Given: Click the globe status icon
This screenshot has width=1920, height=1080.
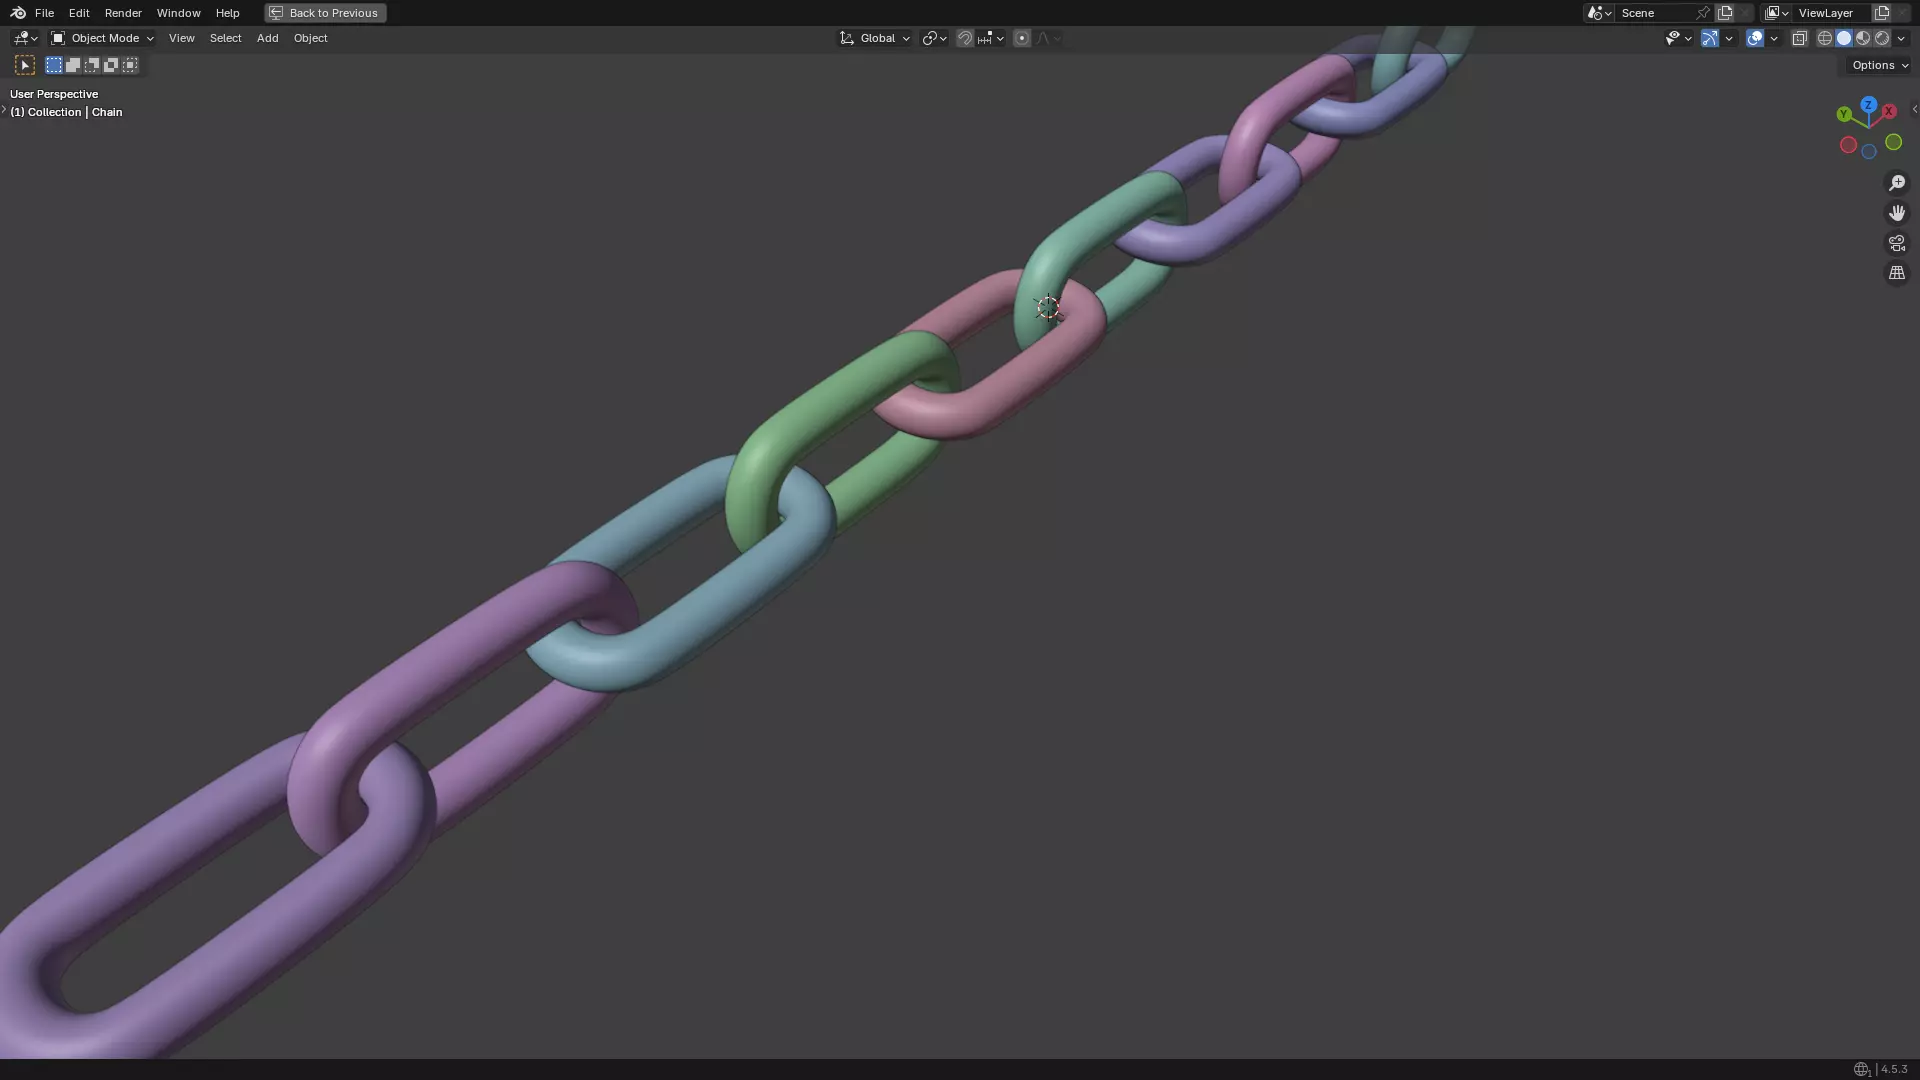Looking at the screenshot, I should click(1861, 1069).
